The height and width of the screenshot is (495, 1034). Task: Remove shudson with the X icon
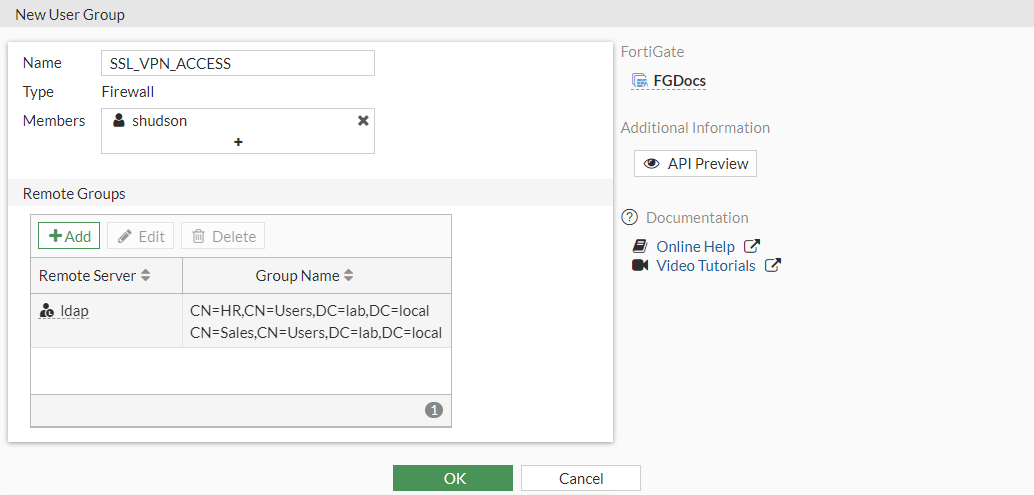[x=363, y=120]
